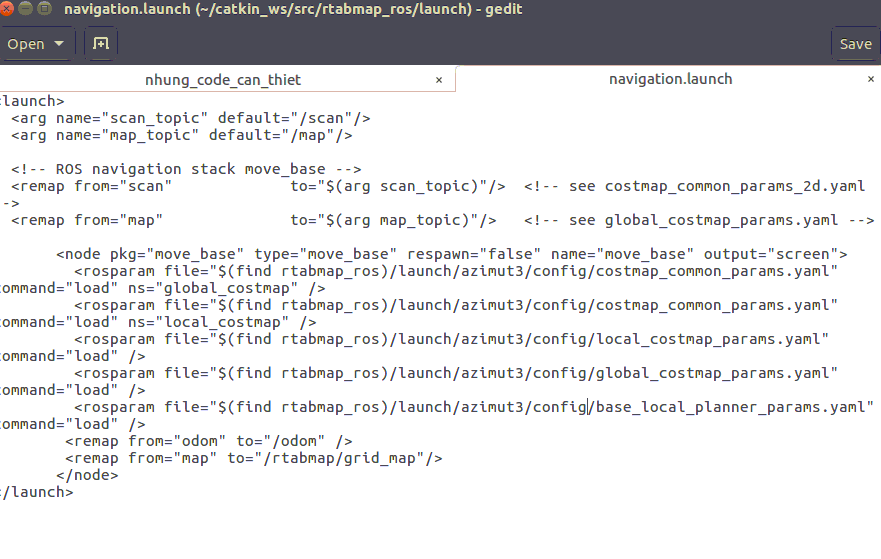Place cursor on the scan_topic arg line
Viewport: 881px width, 559px height.
pos(190,118)
